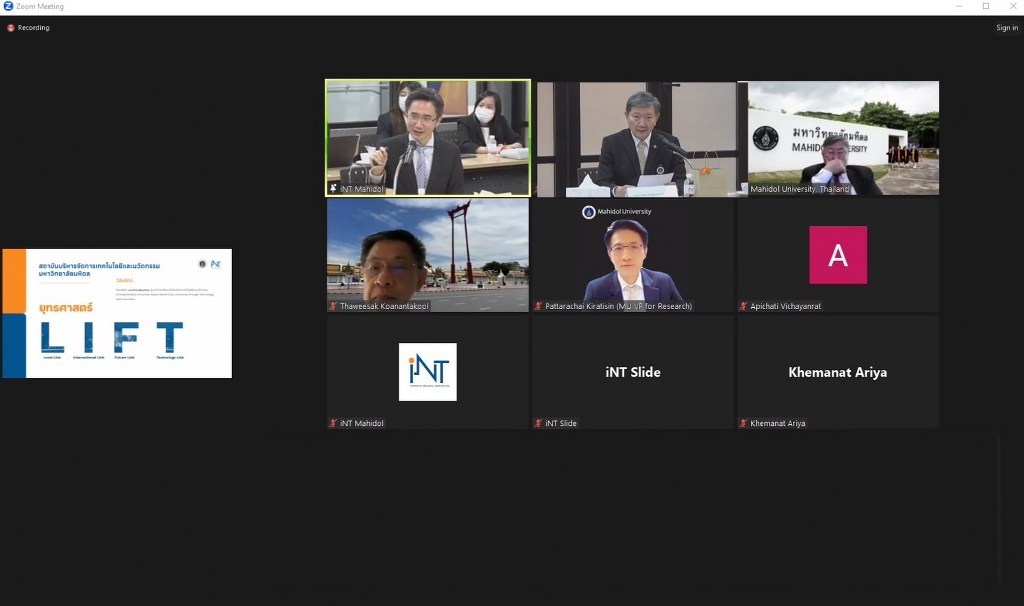Image resolution: width=1024 pixels, height=606 pixels.
Task: Select the green-highlighted active speaker video
Action: pyautogui.click(x=428, y=138)
